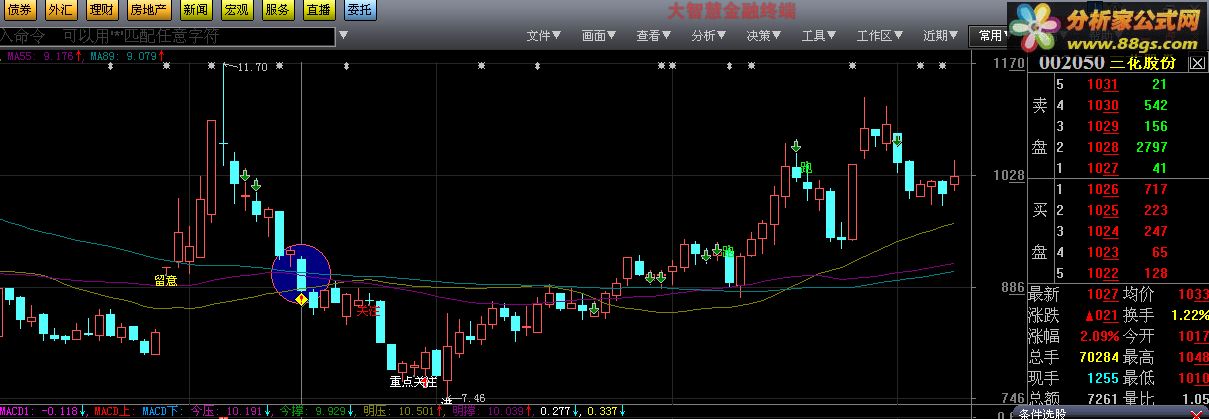Viewport: 1209px width, 419px height.
Task: Click the 最新 latest price row
Action: click(x=1072, y=294)
